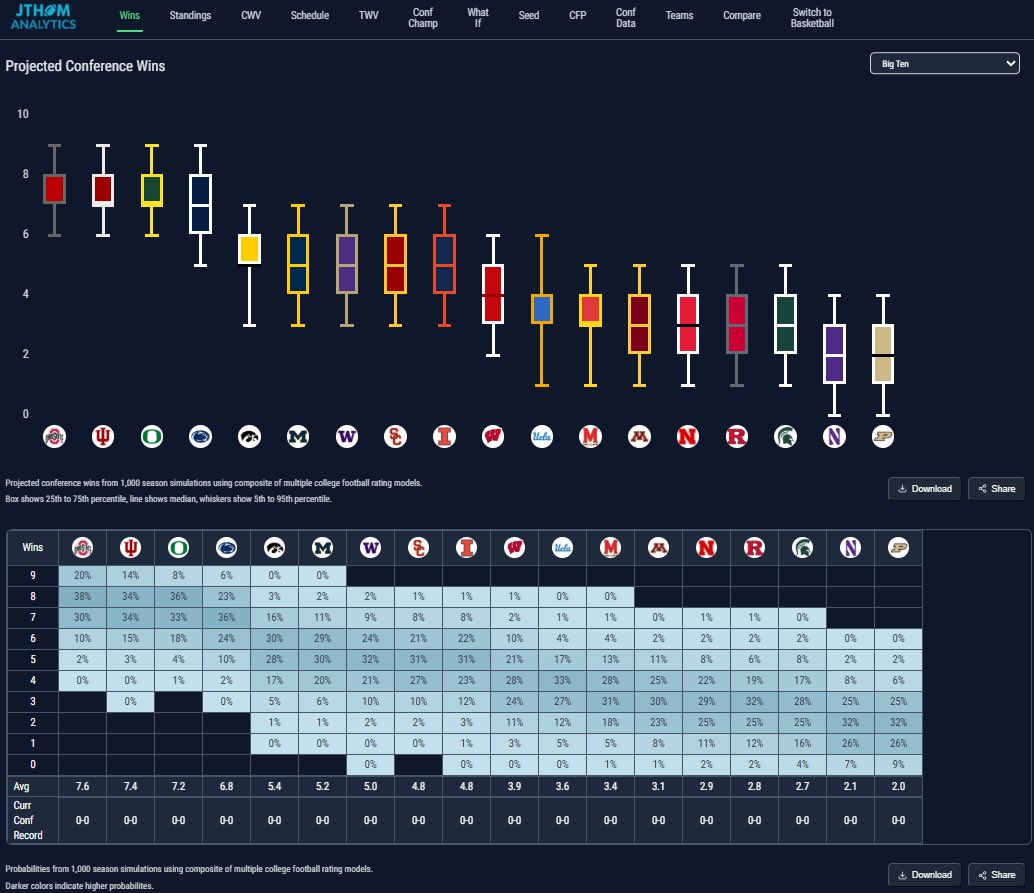1034x893 pixels.
Task: Switch to the Standings tab
Action: click(x=190, y=15)
